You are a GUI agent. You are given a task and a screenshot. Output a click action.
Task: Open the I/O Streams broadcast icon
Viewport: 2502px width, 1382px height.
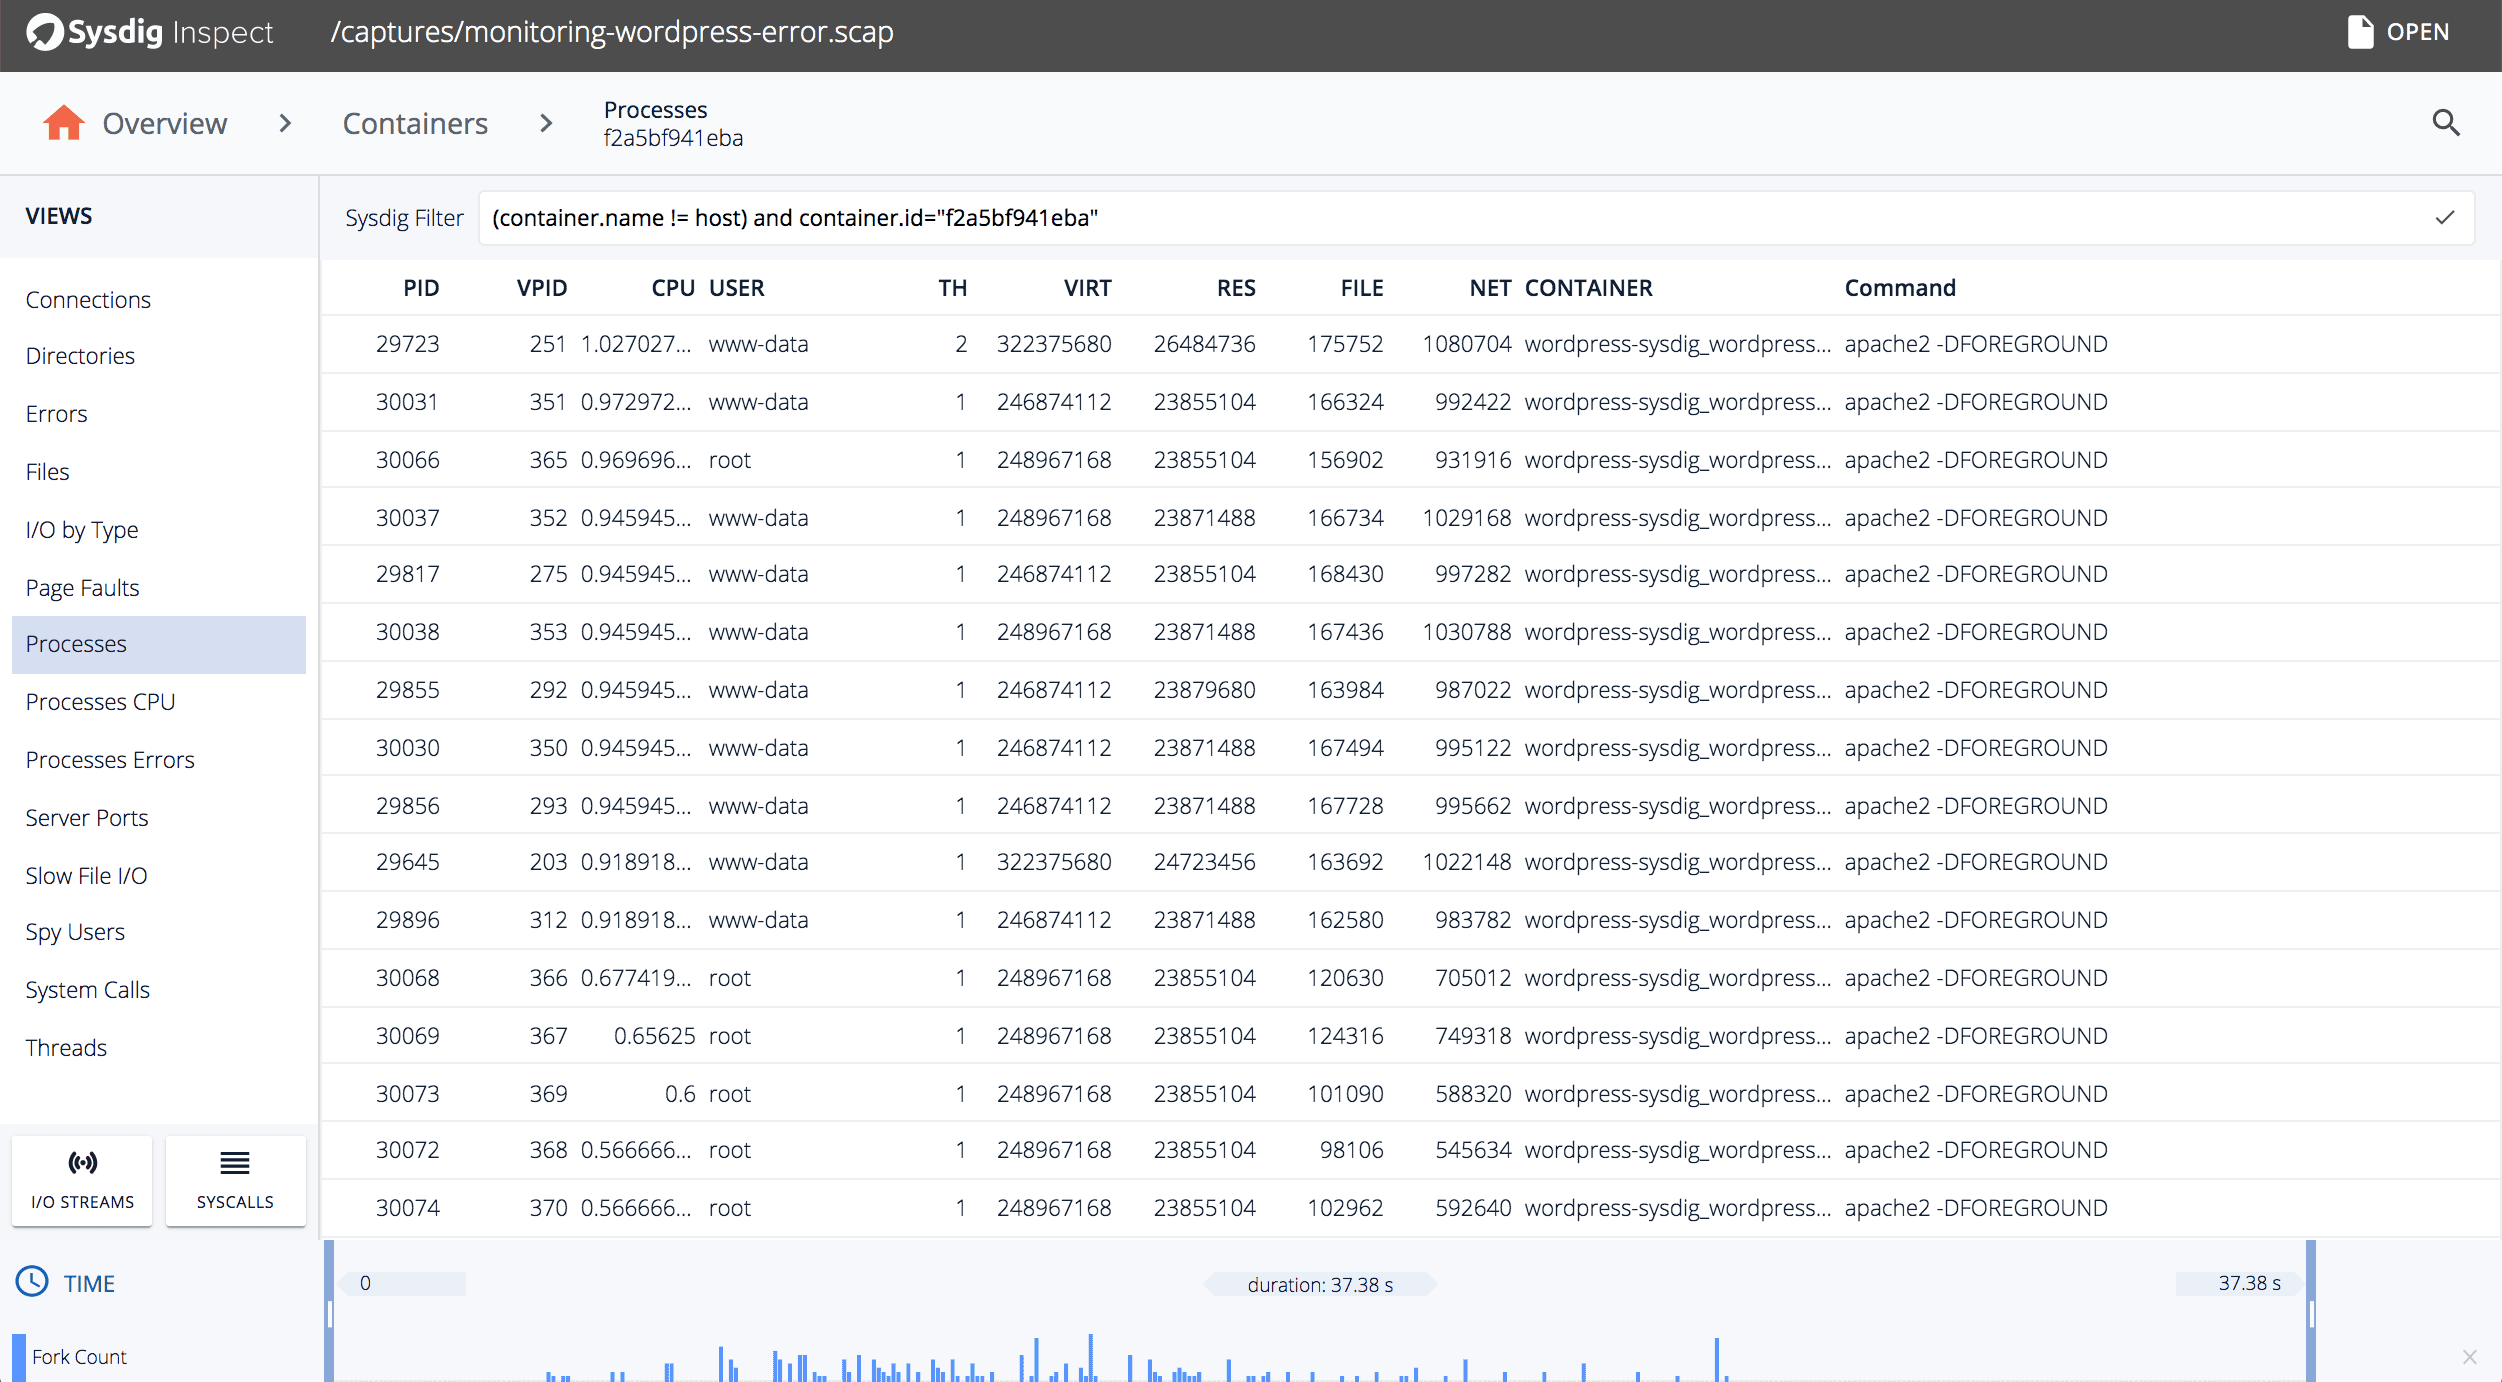pos(82,1163)
